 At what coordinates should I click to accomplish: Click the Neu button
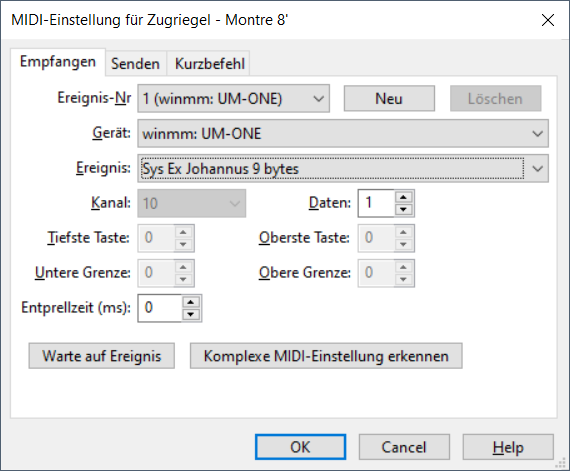pos(389,98)
